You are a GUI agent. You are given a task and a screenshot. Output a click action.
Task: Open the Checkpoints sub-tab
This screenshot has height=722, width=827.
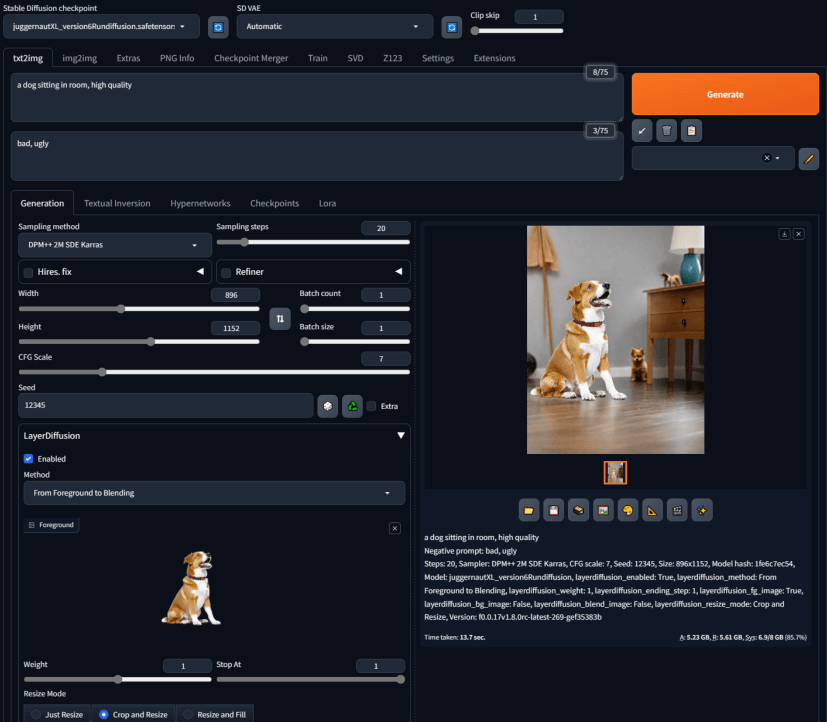[x=274, y=203]
